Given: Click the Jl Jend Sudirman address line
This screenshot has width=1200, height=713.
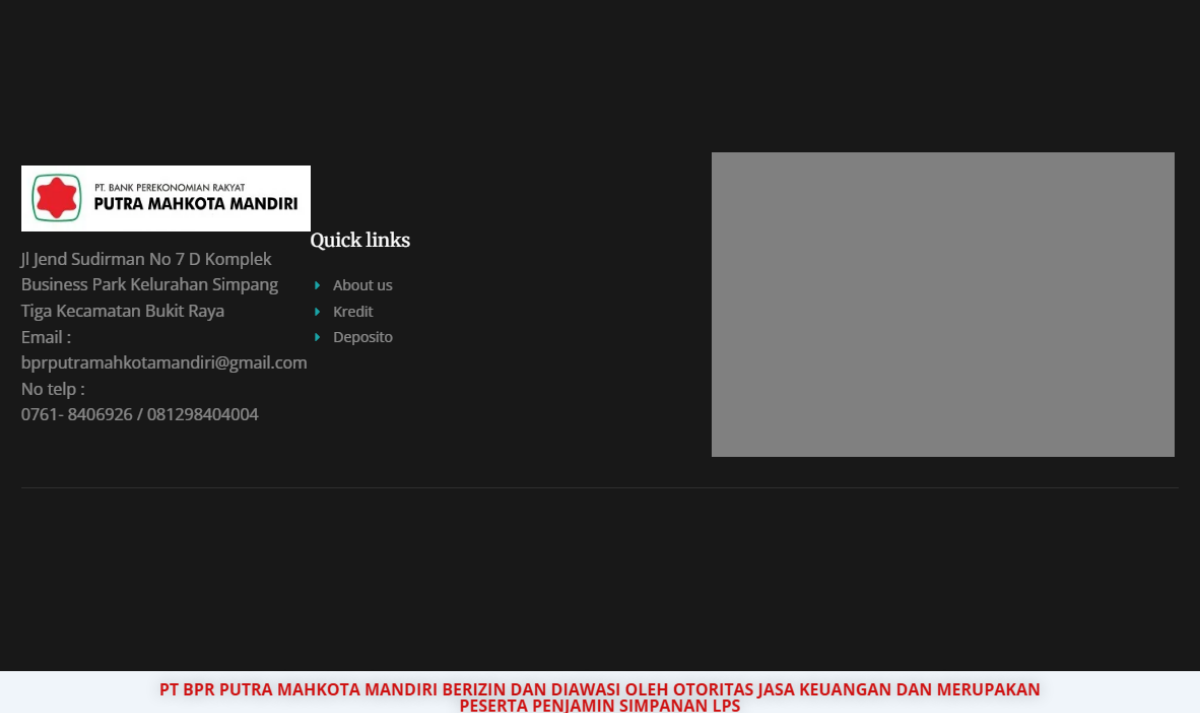Looking at the screenshot, I should [146, 260].
